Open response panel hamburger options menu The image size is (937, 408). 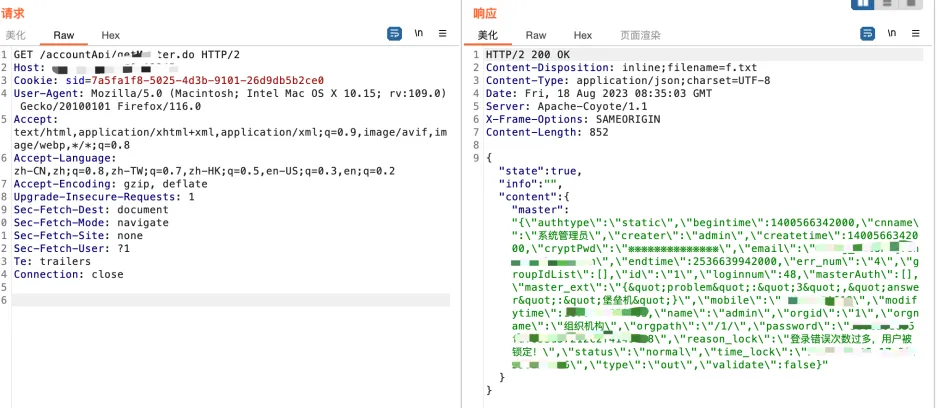pyautogui.click(x=915, y=34)
